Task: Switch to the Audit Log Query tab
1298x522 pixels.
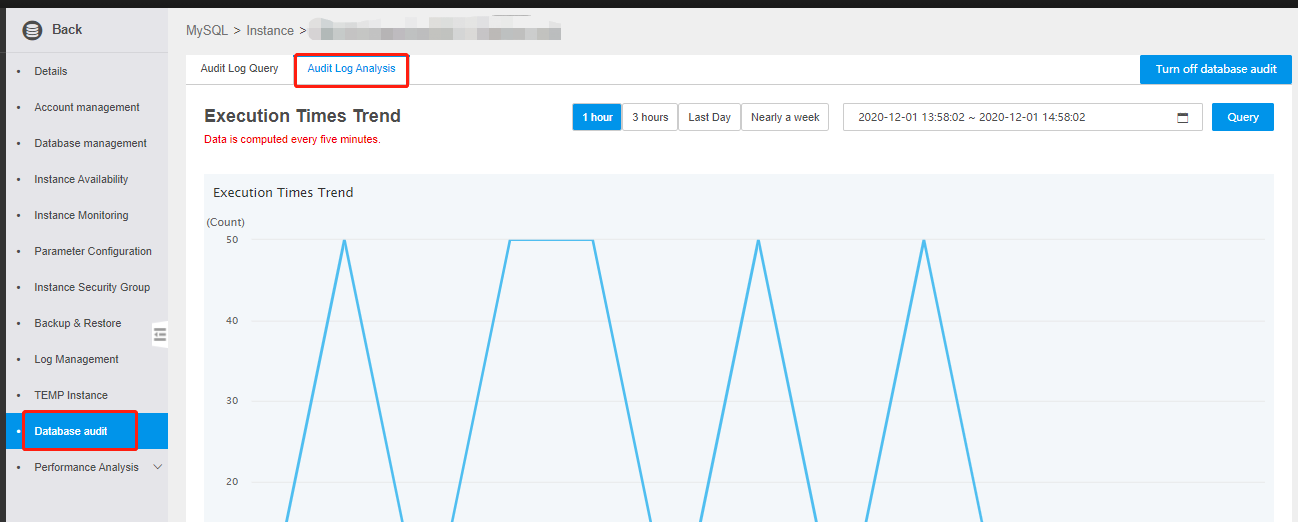Action: point(239,69)
